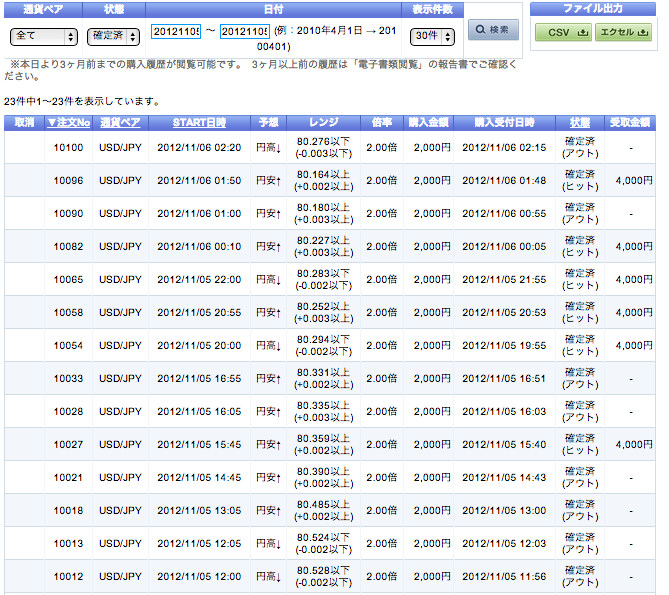Click START time 2012/11/05 22:00

tap(199, 280)
